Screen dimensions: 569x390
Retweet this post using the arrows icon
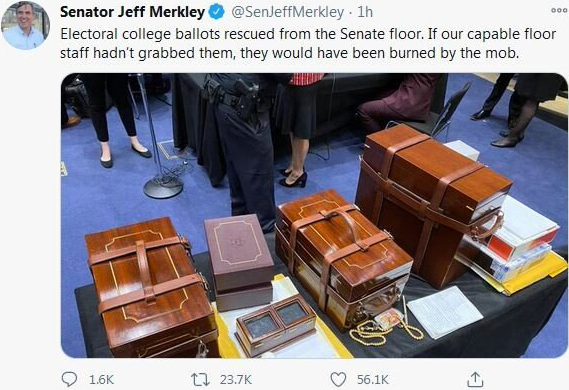tap(200, 379)
